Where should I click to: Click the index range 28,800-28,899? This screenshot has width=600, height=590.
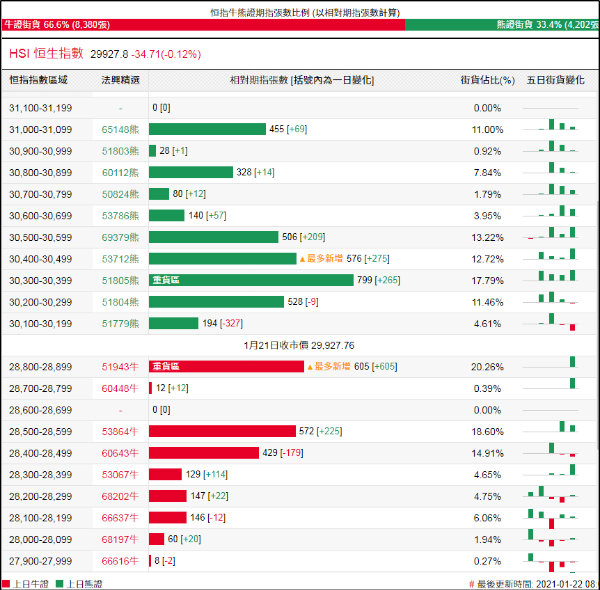click(x=41, y=367)
